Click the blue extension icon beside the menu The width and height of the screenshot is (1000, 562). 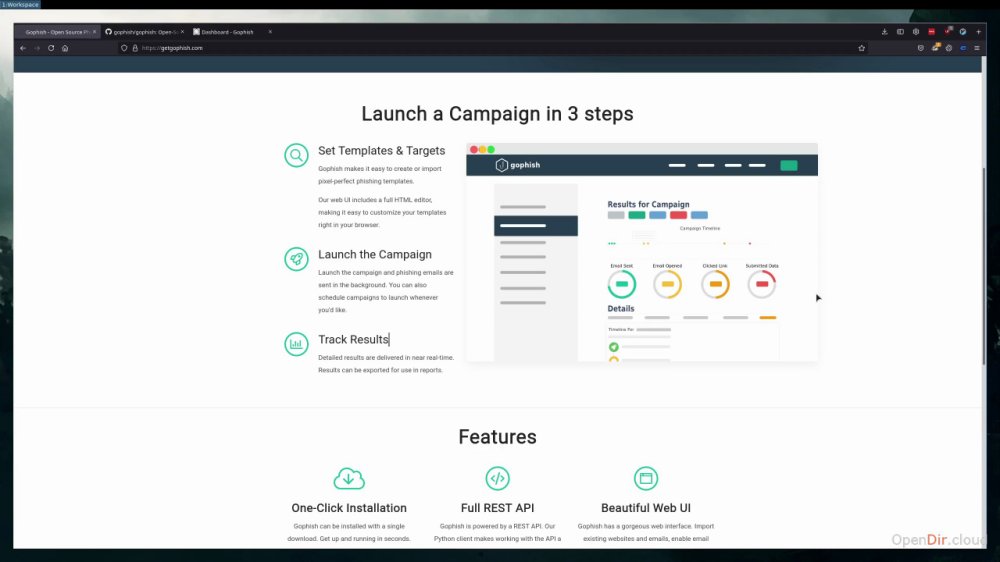(x=963, y=48)
